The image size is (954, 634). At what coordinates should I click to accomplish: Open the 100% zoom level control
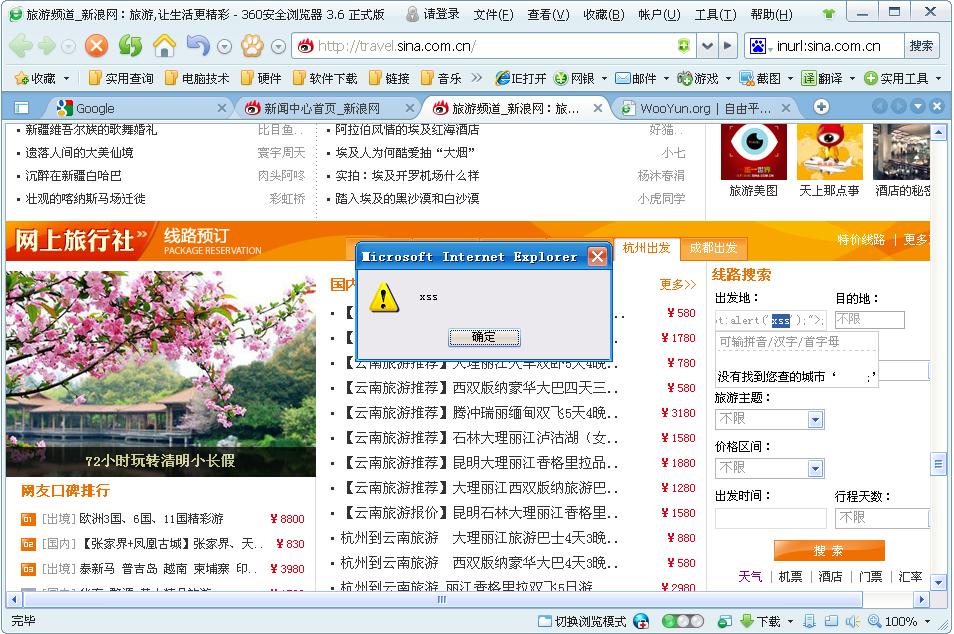click(x=899, y=621)
